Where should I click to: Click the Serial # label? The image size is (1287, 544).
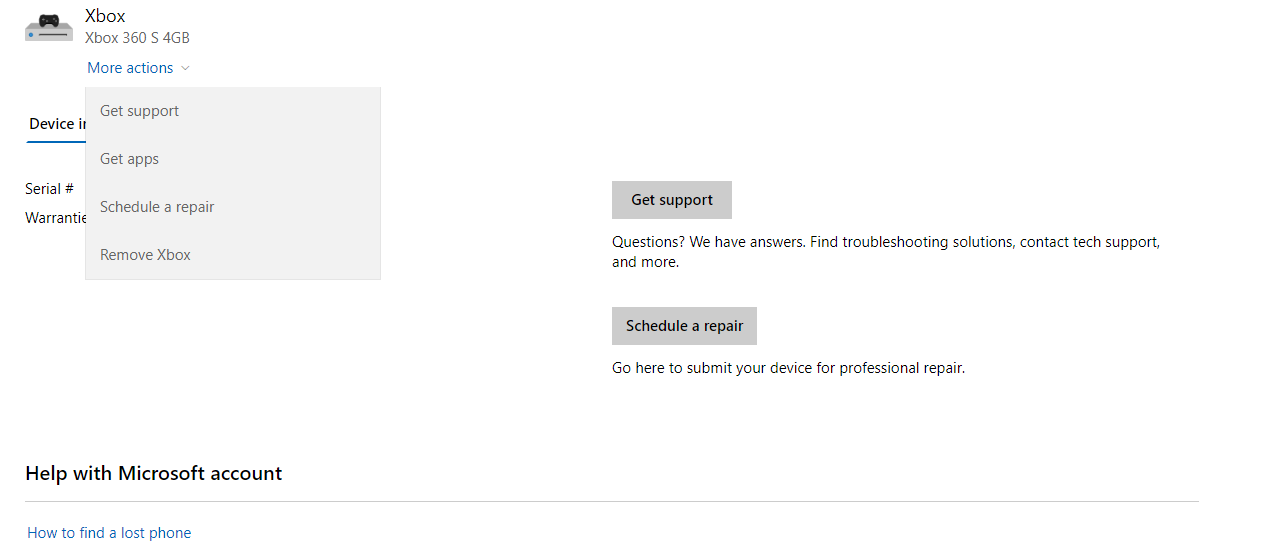50,188
